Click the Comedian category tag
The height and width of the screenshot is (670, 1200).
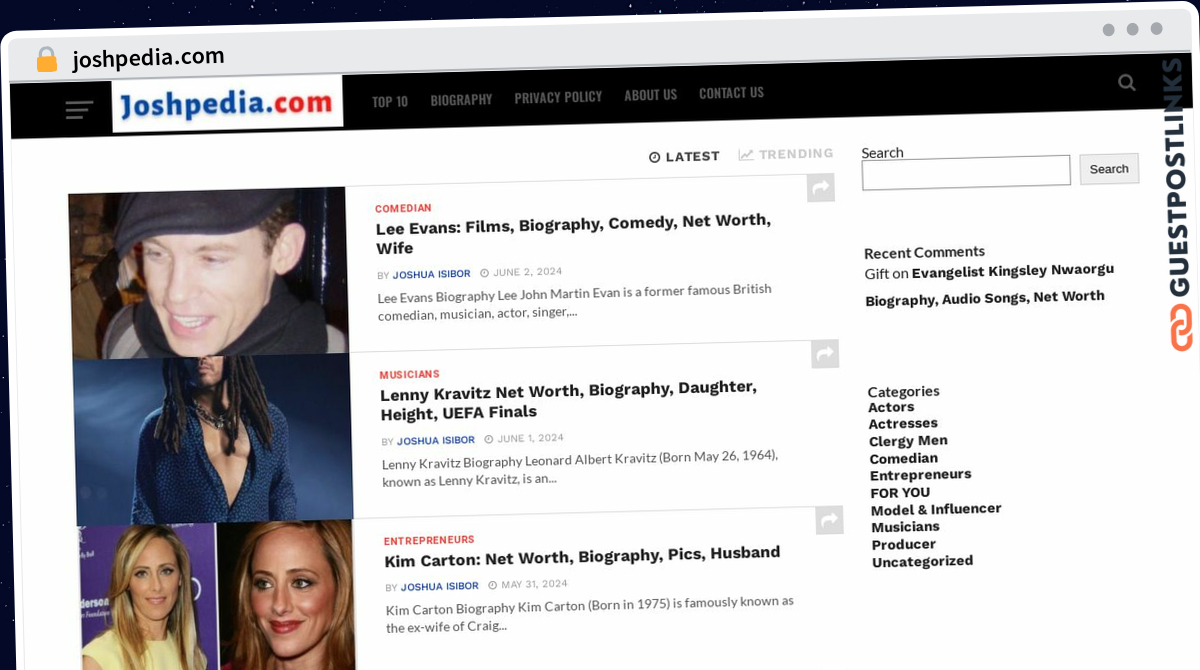click(403, 208)
